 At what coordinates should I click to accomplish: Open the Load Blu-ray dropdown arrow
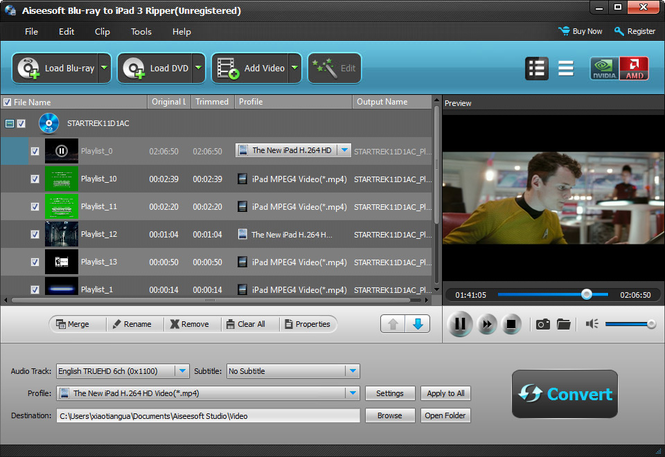click(104, 68)
